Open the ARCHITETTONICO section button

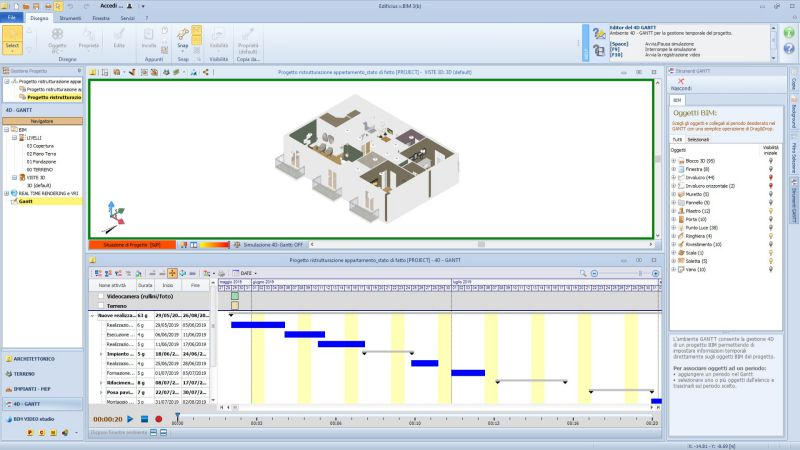pos(42,359)
